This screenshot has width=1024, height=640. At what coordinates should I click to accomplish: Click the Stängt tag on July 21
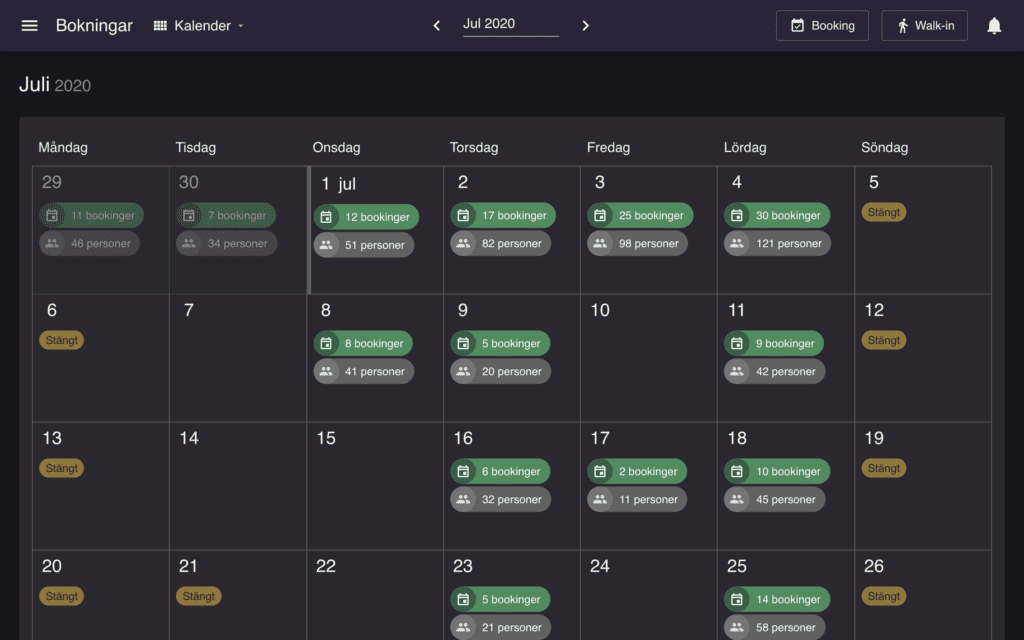199,596
